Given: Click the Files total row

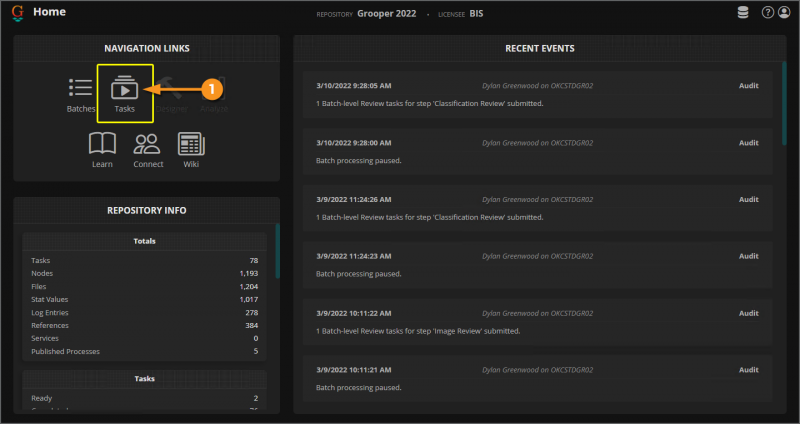Looking at the screenshot, I should [144, 286].
